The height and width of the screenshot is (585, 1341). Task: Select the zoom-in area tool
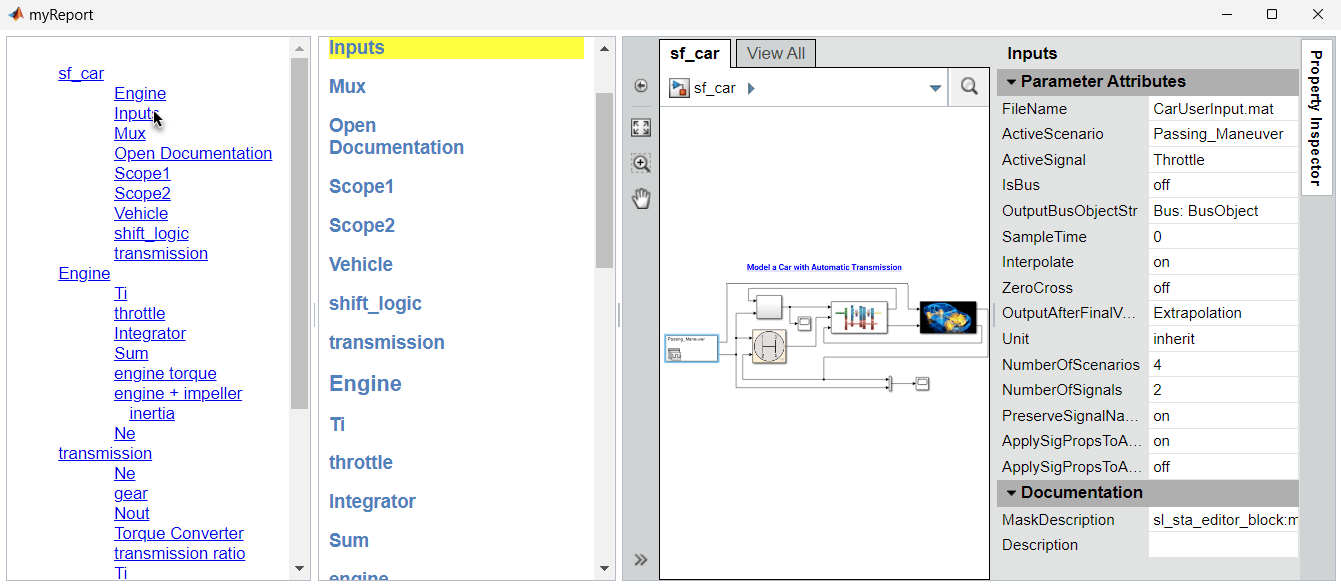click(x=641, y=163)
